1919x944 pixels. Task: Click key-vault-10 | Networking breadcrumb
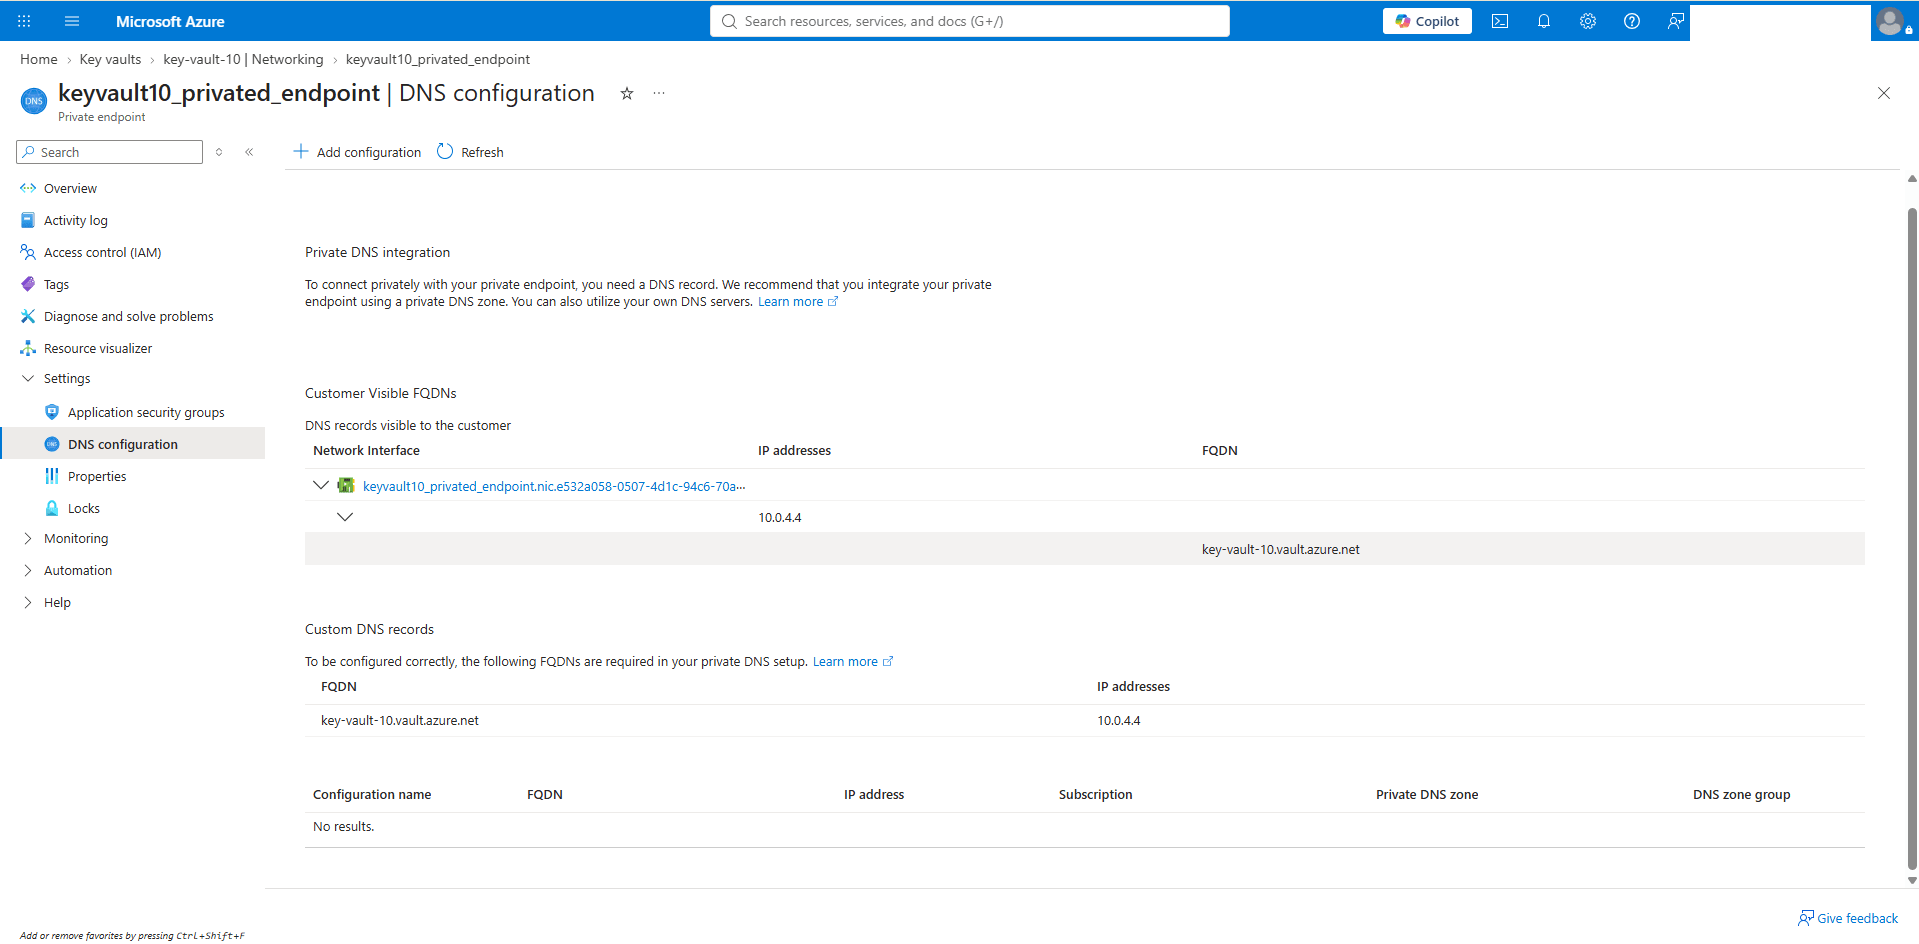point(243,59)
